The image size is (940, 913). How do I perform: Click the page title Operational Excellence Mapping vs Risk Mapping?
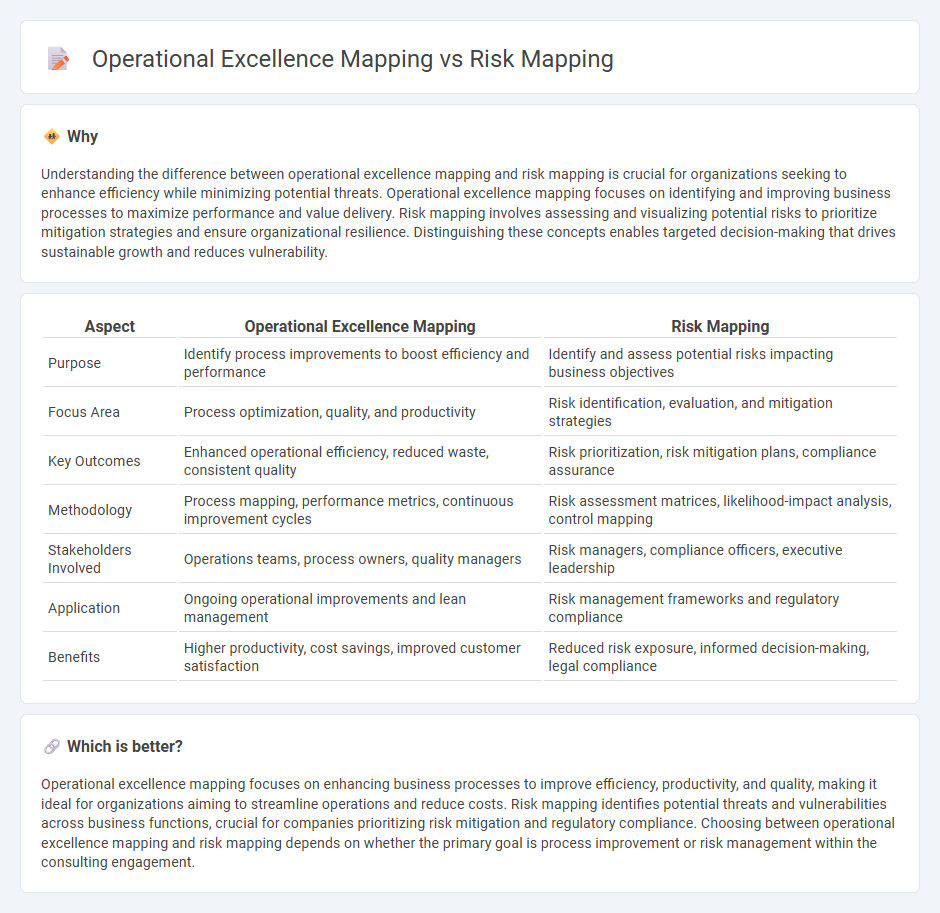352,59
